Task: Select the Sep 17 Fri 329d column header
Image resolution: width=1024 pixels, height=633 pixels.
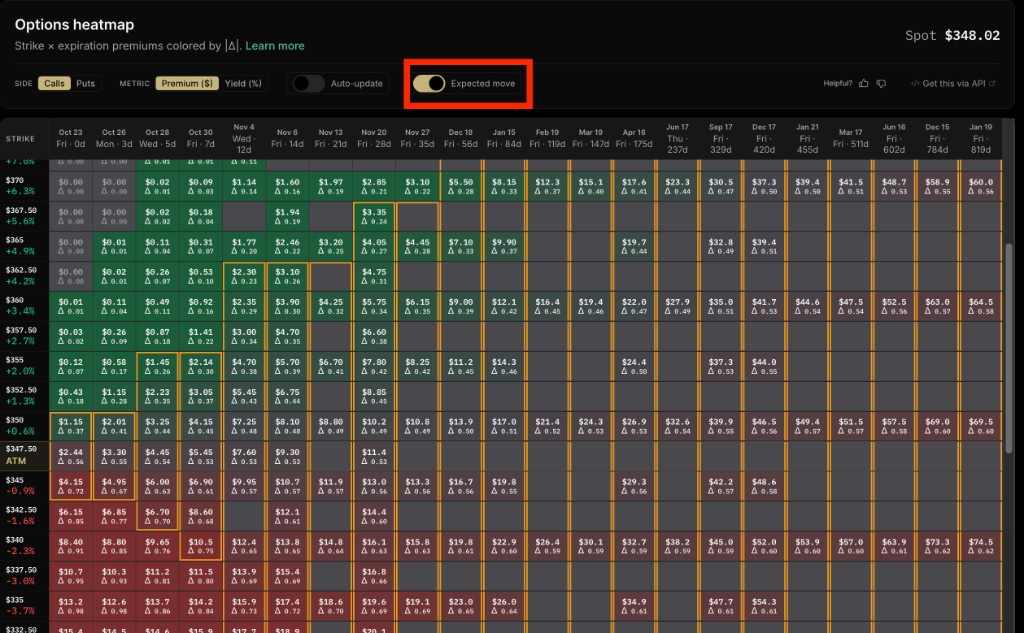Action: tap(720, 138)
